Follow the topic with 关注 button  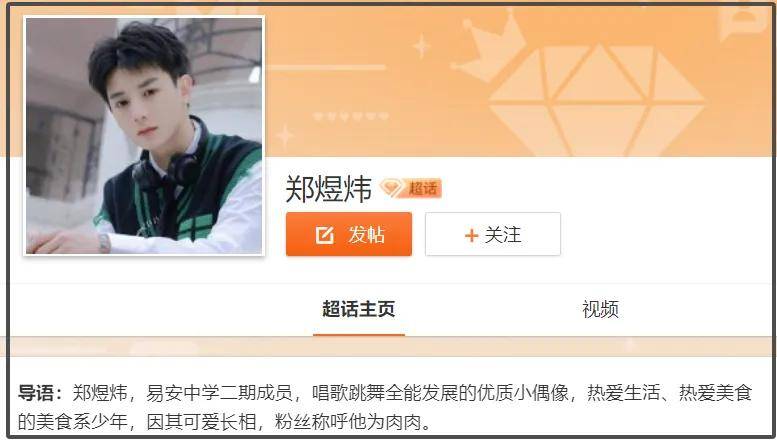point(493,234)
